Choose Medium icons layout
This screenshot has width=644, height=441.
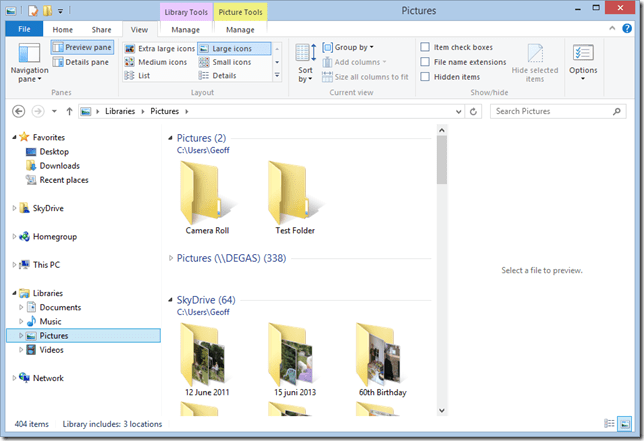(x=156, y=62)
